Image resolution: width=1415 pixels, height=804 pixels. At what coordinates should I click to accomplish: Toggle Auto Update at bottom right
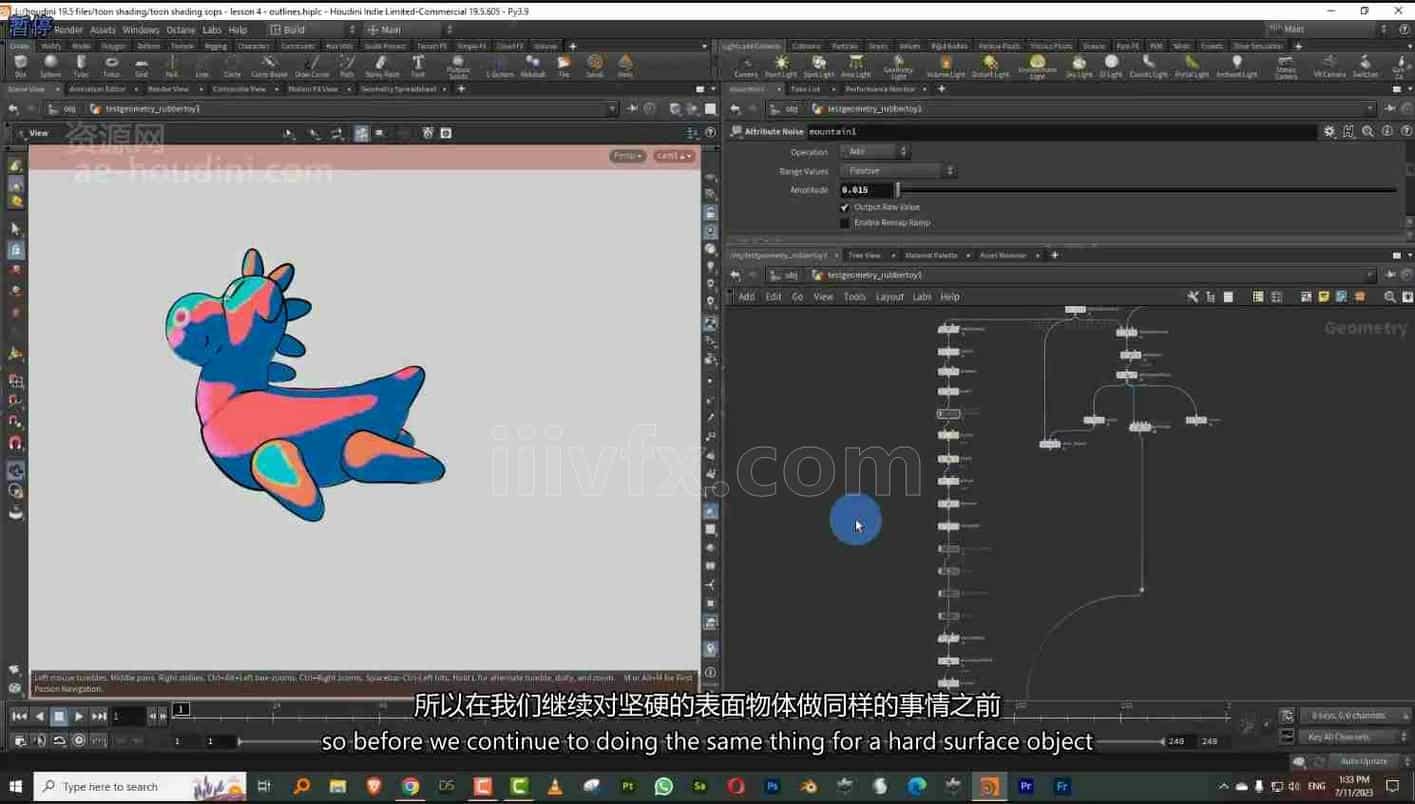click(x=1364, y=761)
